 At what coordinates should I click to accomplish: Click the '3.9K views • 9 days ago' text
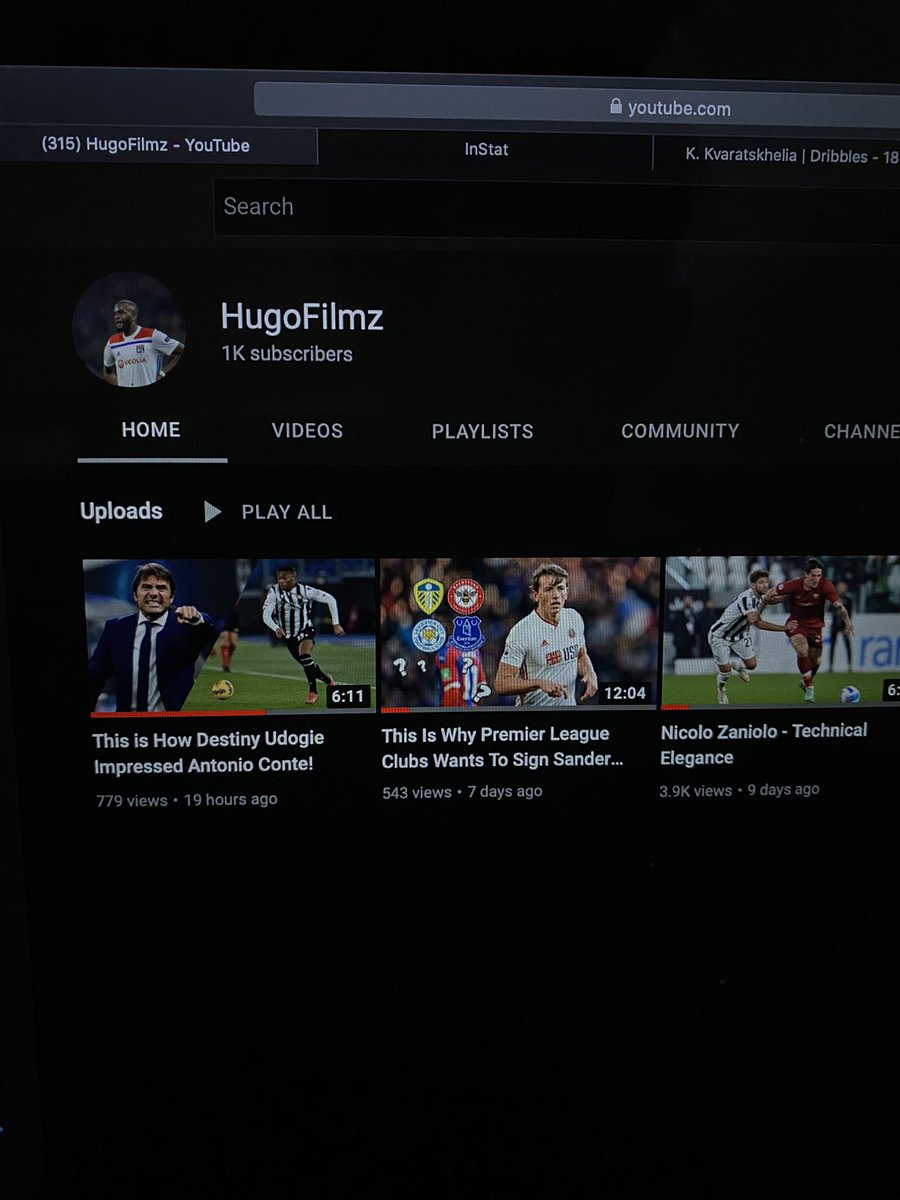739,790
